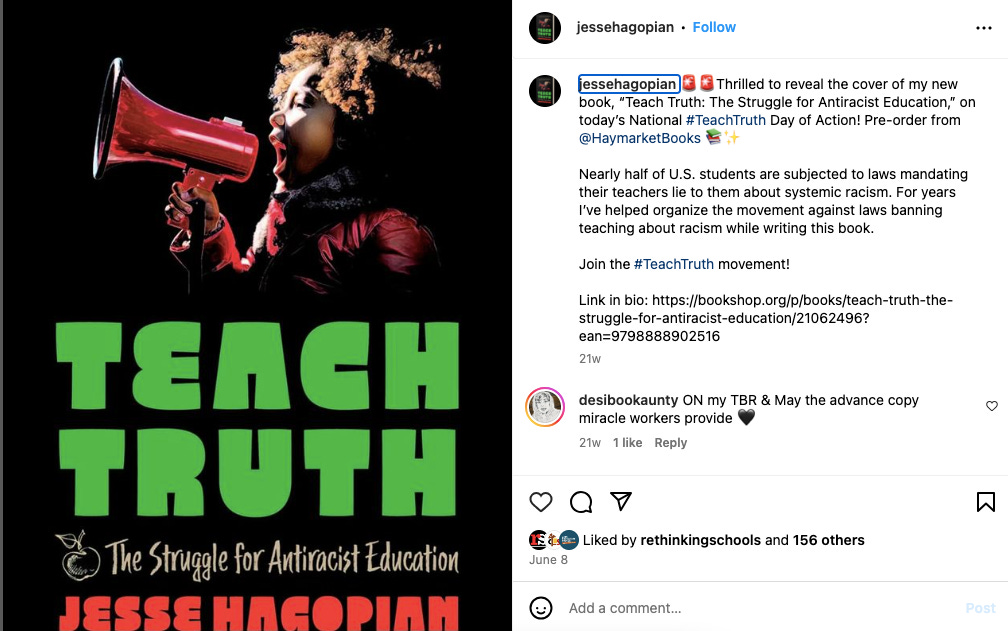Click jessehagopian's profile picture in the header
This screenshot has width=1008, height=631.
click(544, 28)
